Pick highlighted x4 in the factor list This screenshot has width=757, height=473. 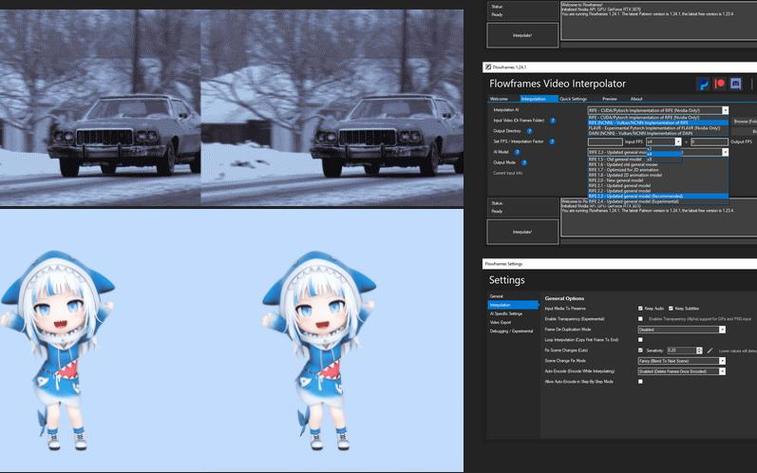[x=664, y=154]
